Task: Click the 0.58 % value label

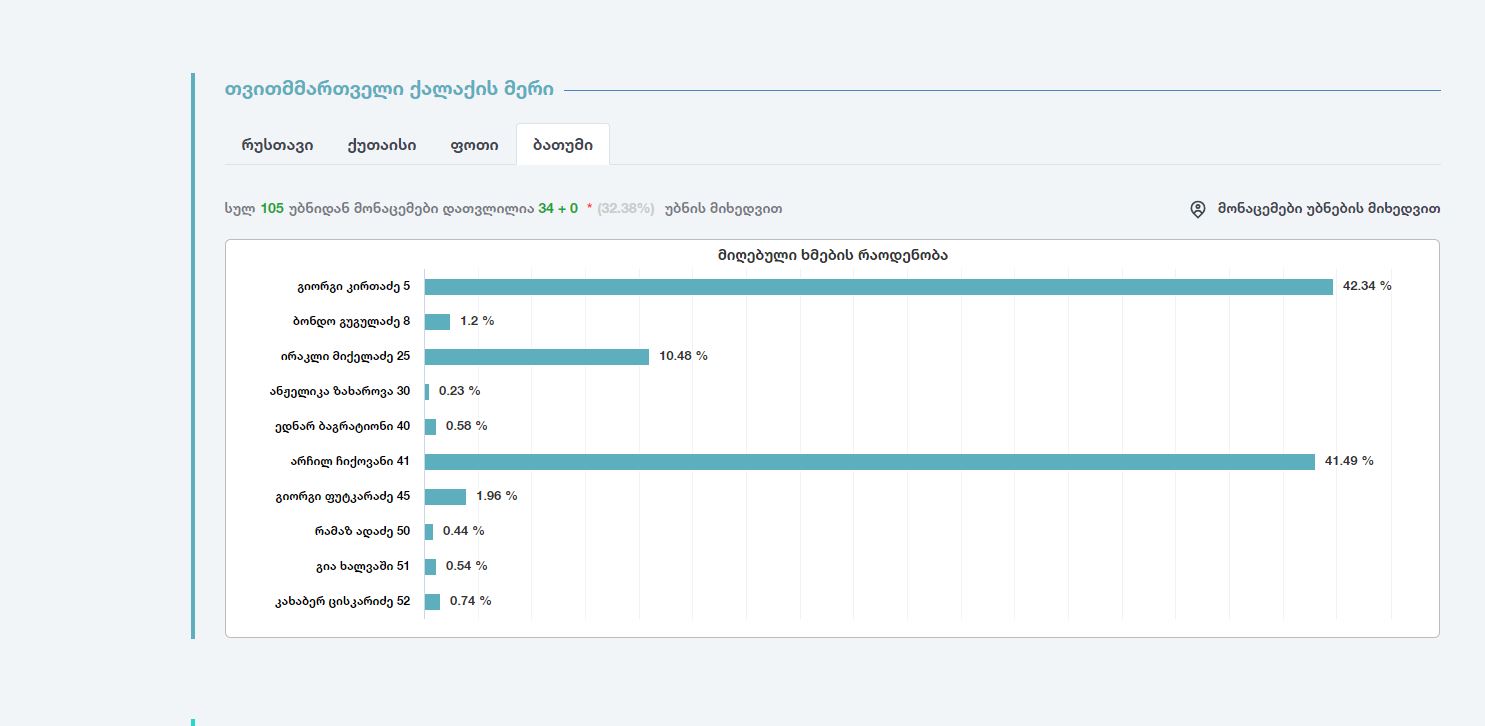Action: (x=467, y=426)
